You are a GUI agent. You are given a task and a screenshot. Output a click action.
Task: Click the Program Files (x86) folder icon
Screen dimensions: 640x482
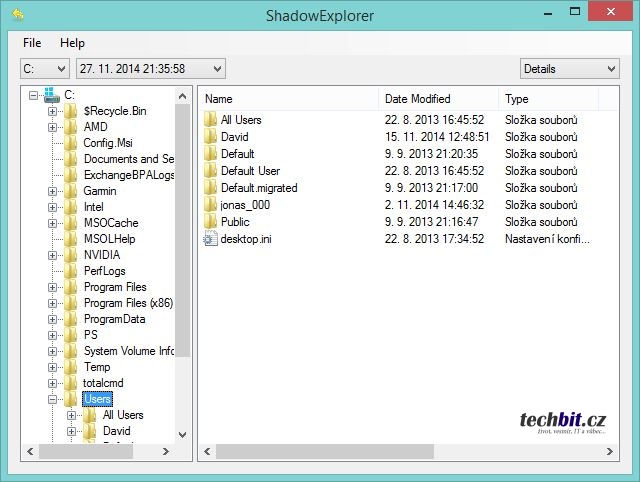(x=71, y=303)
